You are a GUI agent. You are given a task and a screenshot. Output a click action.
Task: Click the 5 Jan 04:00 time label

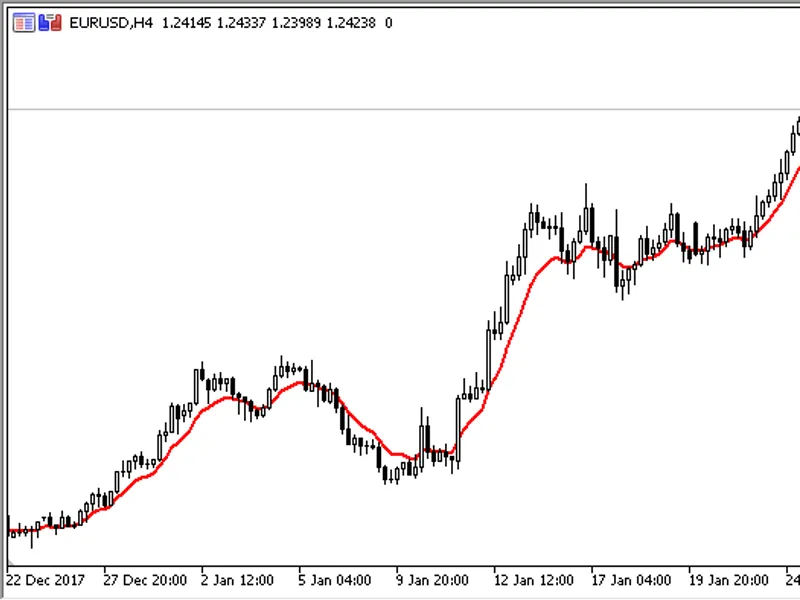click(335, 580)
